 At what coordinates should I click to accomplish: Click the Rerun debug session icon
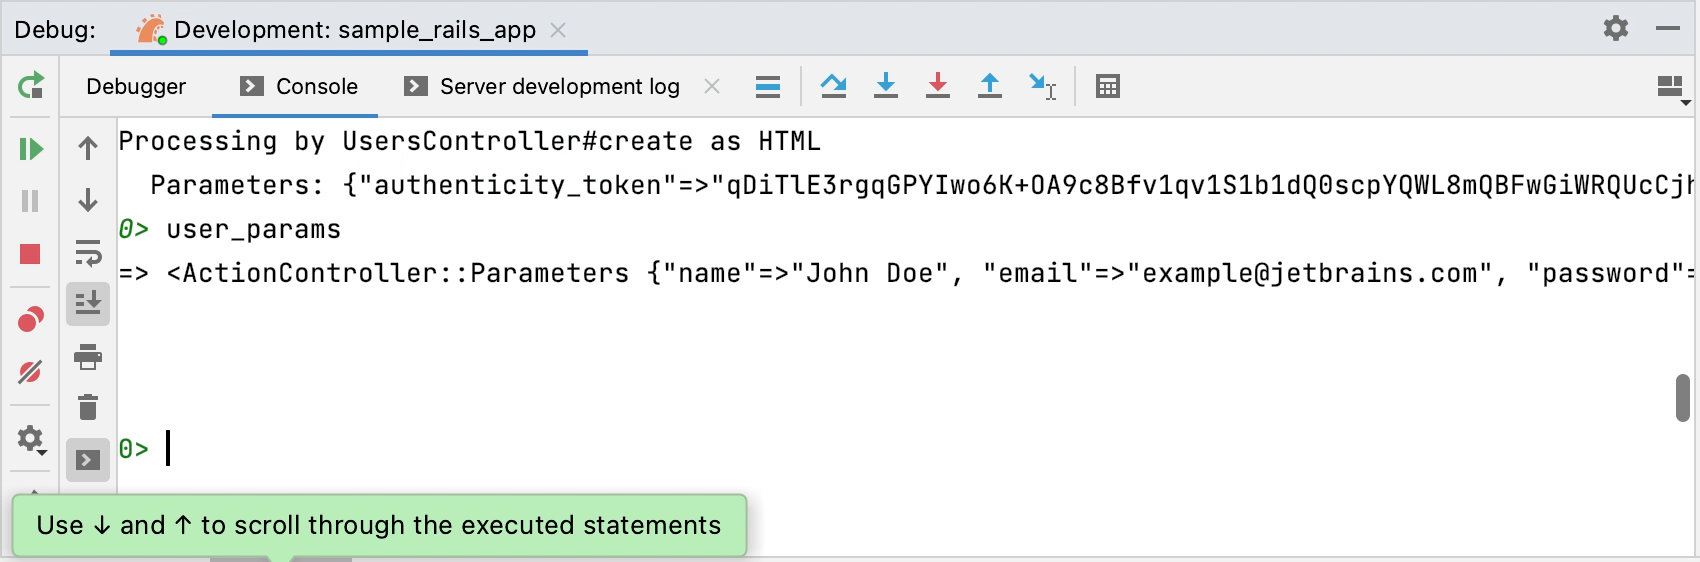31,86
